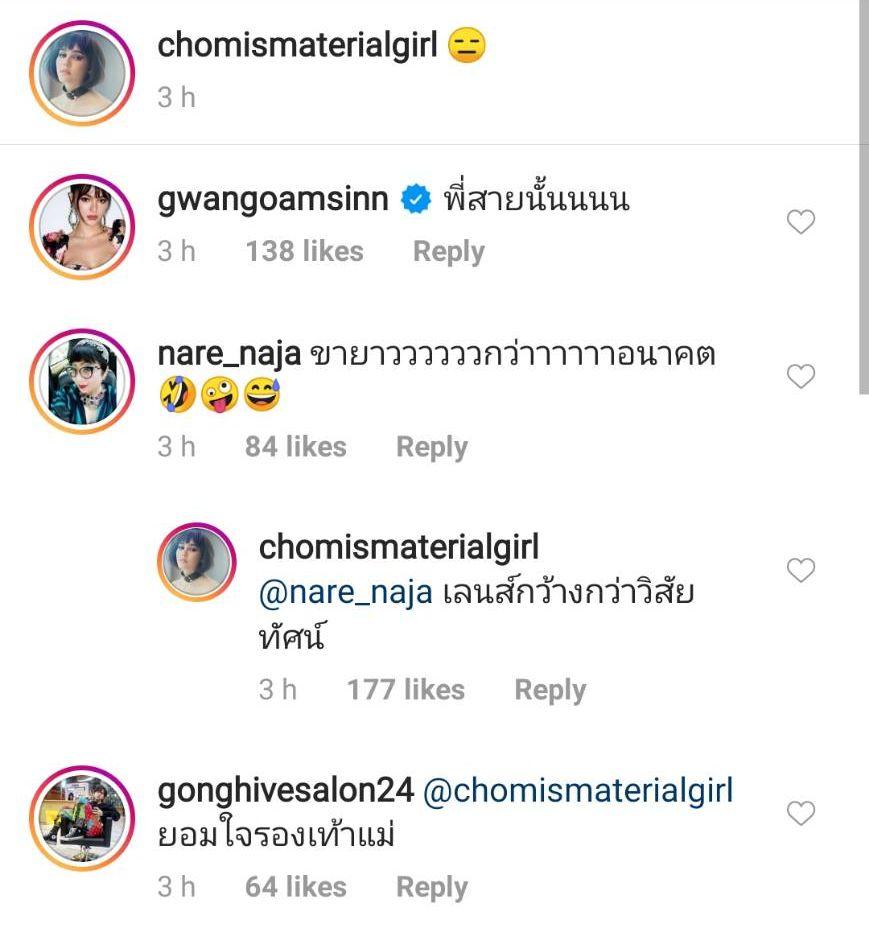View the 138 likes on gwangoamsinn's comment
The width and height of the screenshot is (869, 926).
(304, 251)
